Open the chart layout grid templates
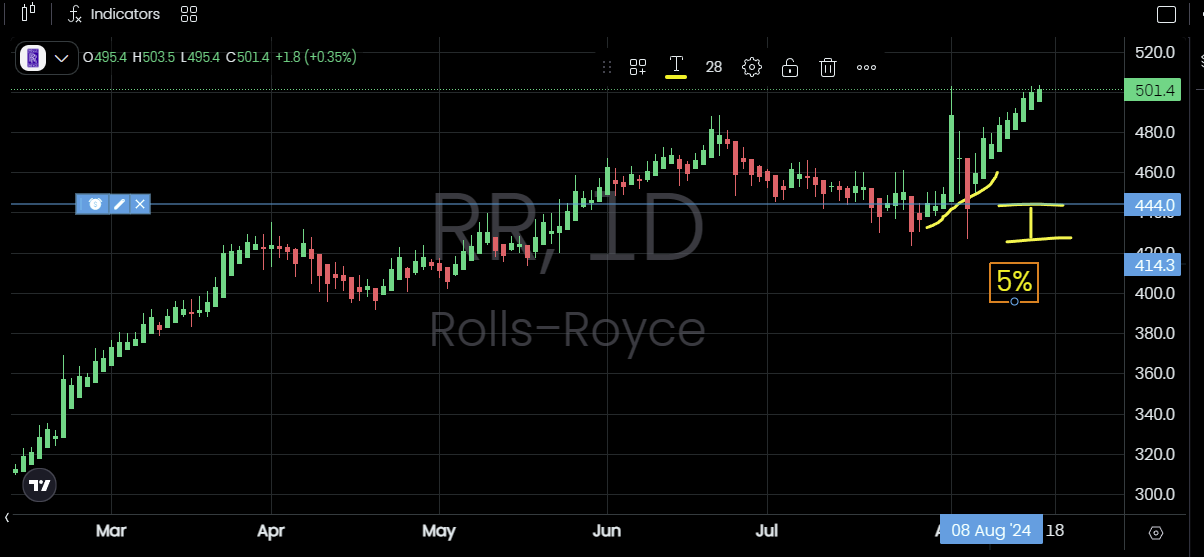This screenshot has width=1204, height=557. point(188,14)
